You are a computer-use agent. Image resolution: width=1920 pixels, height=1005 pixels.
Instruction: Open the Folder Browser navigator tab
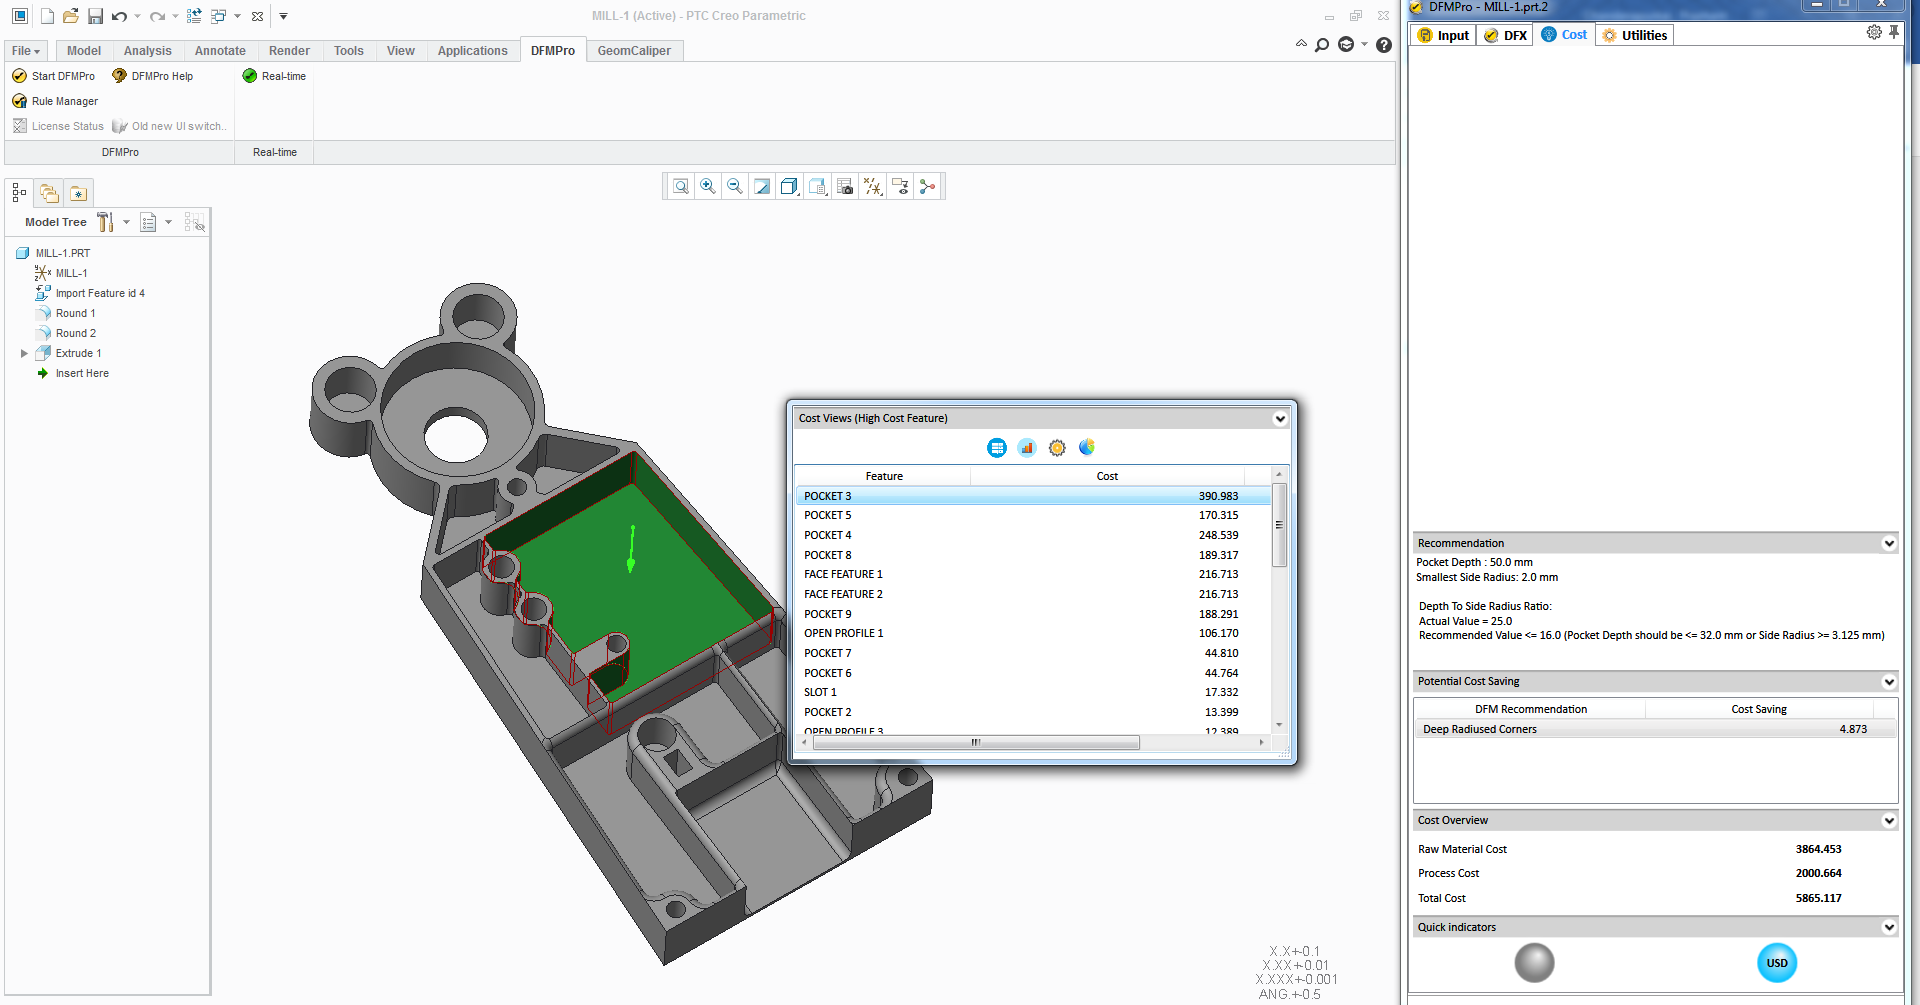tap(49, 193)
